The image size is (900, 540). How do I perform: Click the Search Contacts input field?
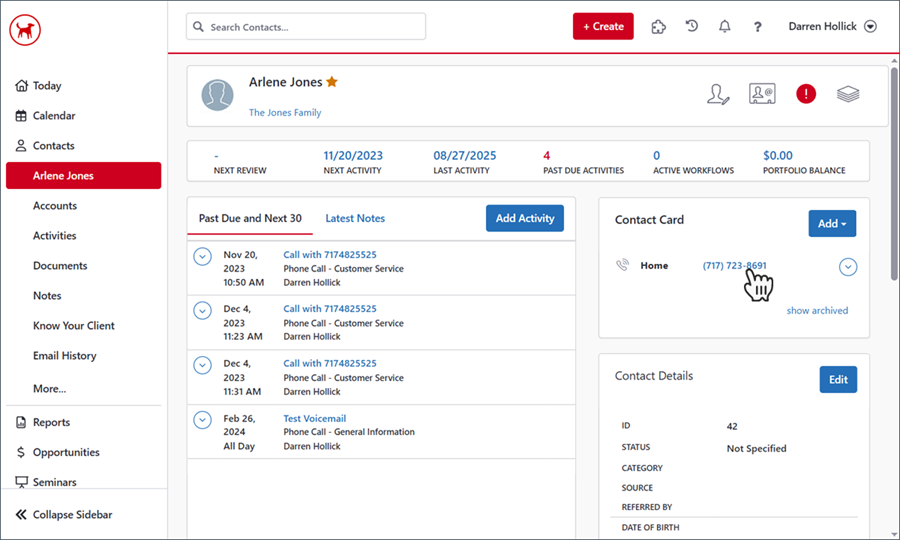pos(305,27)
